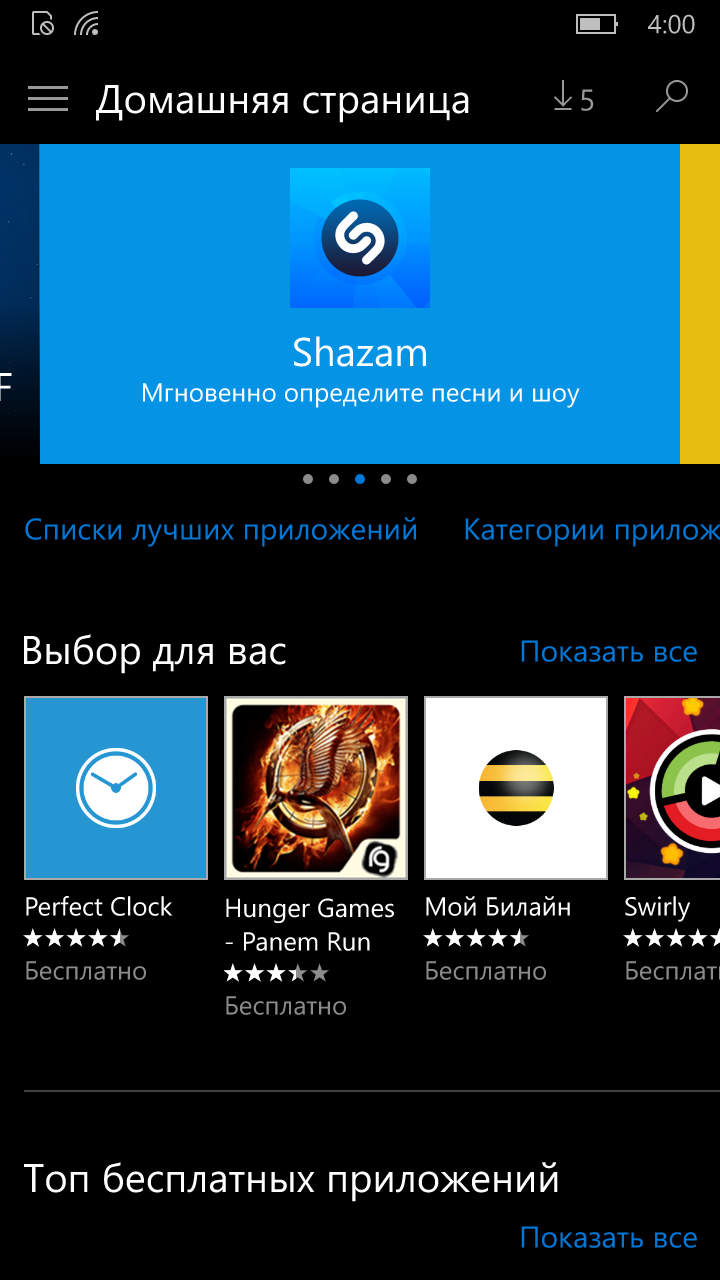Tap the Shazam banner title text
The height and width of the screenshot is (1280, 720).
(x=360, y=352)
